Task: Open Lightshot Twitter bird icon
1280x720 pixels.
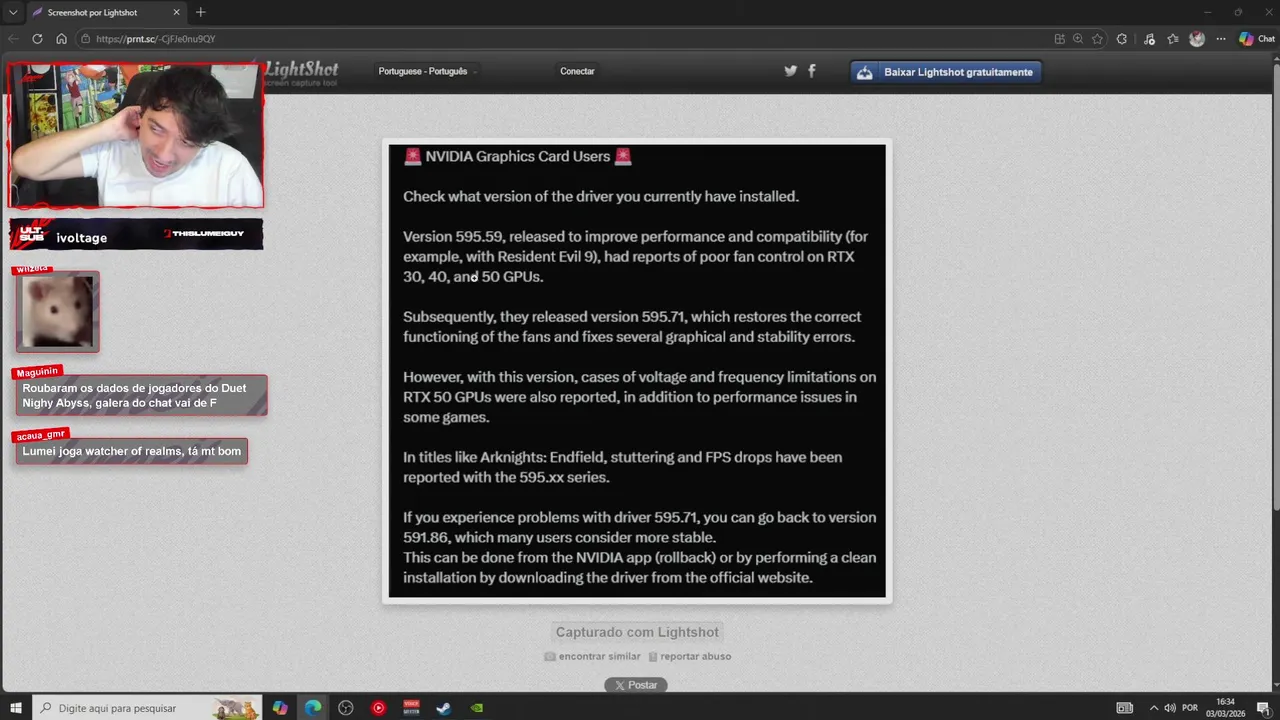Action: tap(790, 71)
